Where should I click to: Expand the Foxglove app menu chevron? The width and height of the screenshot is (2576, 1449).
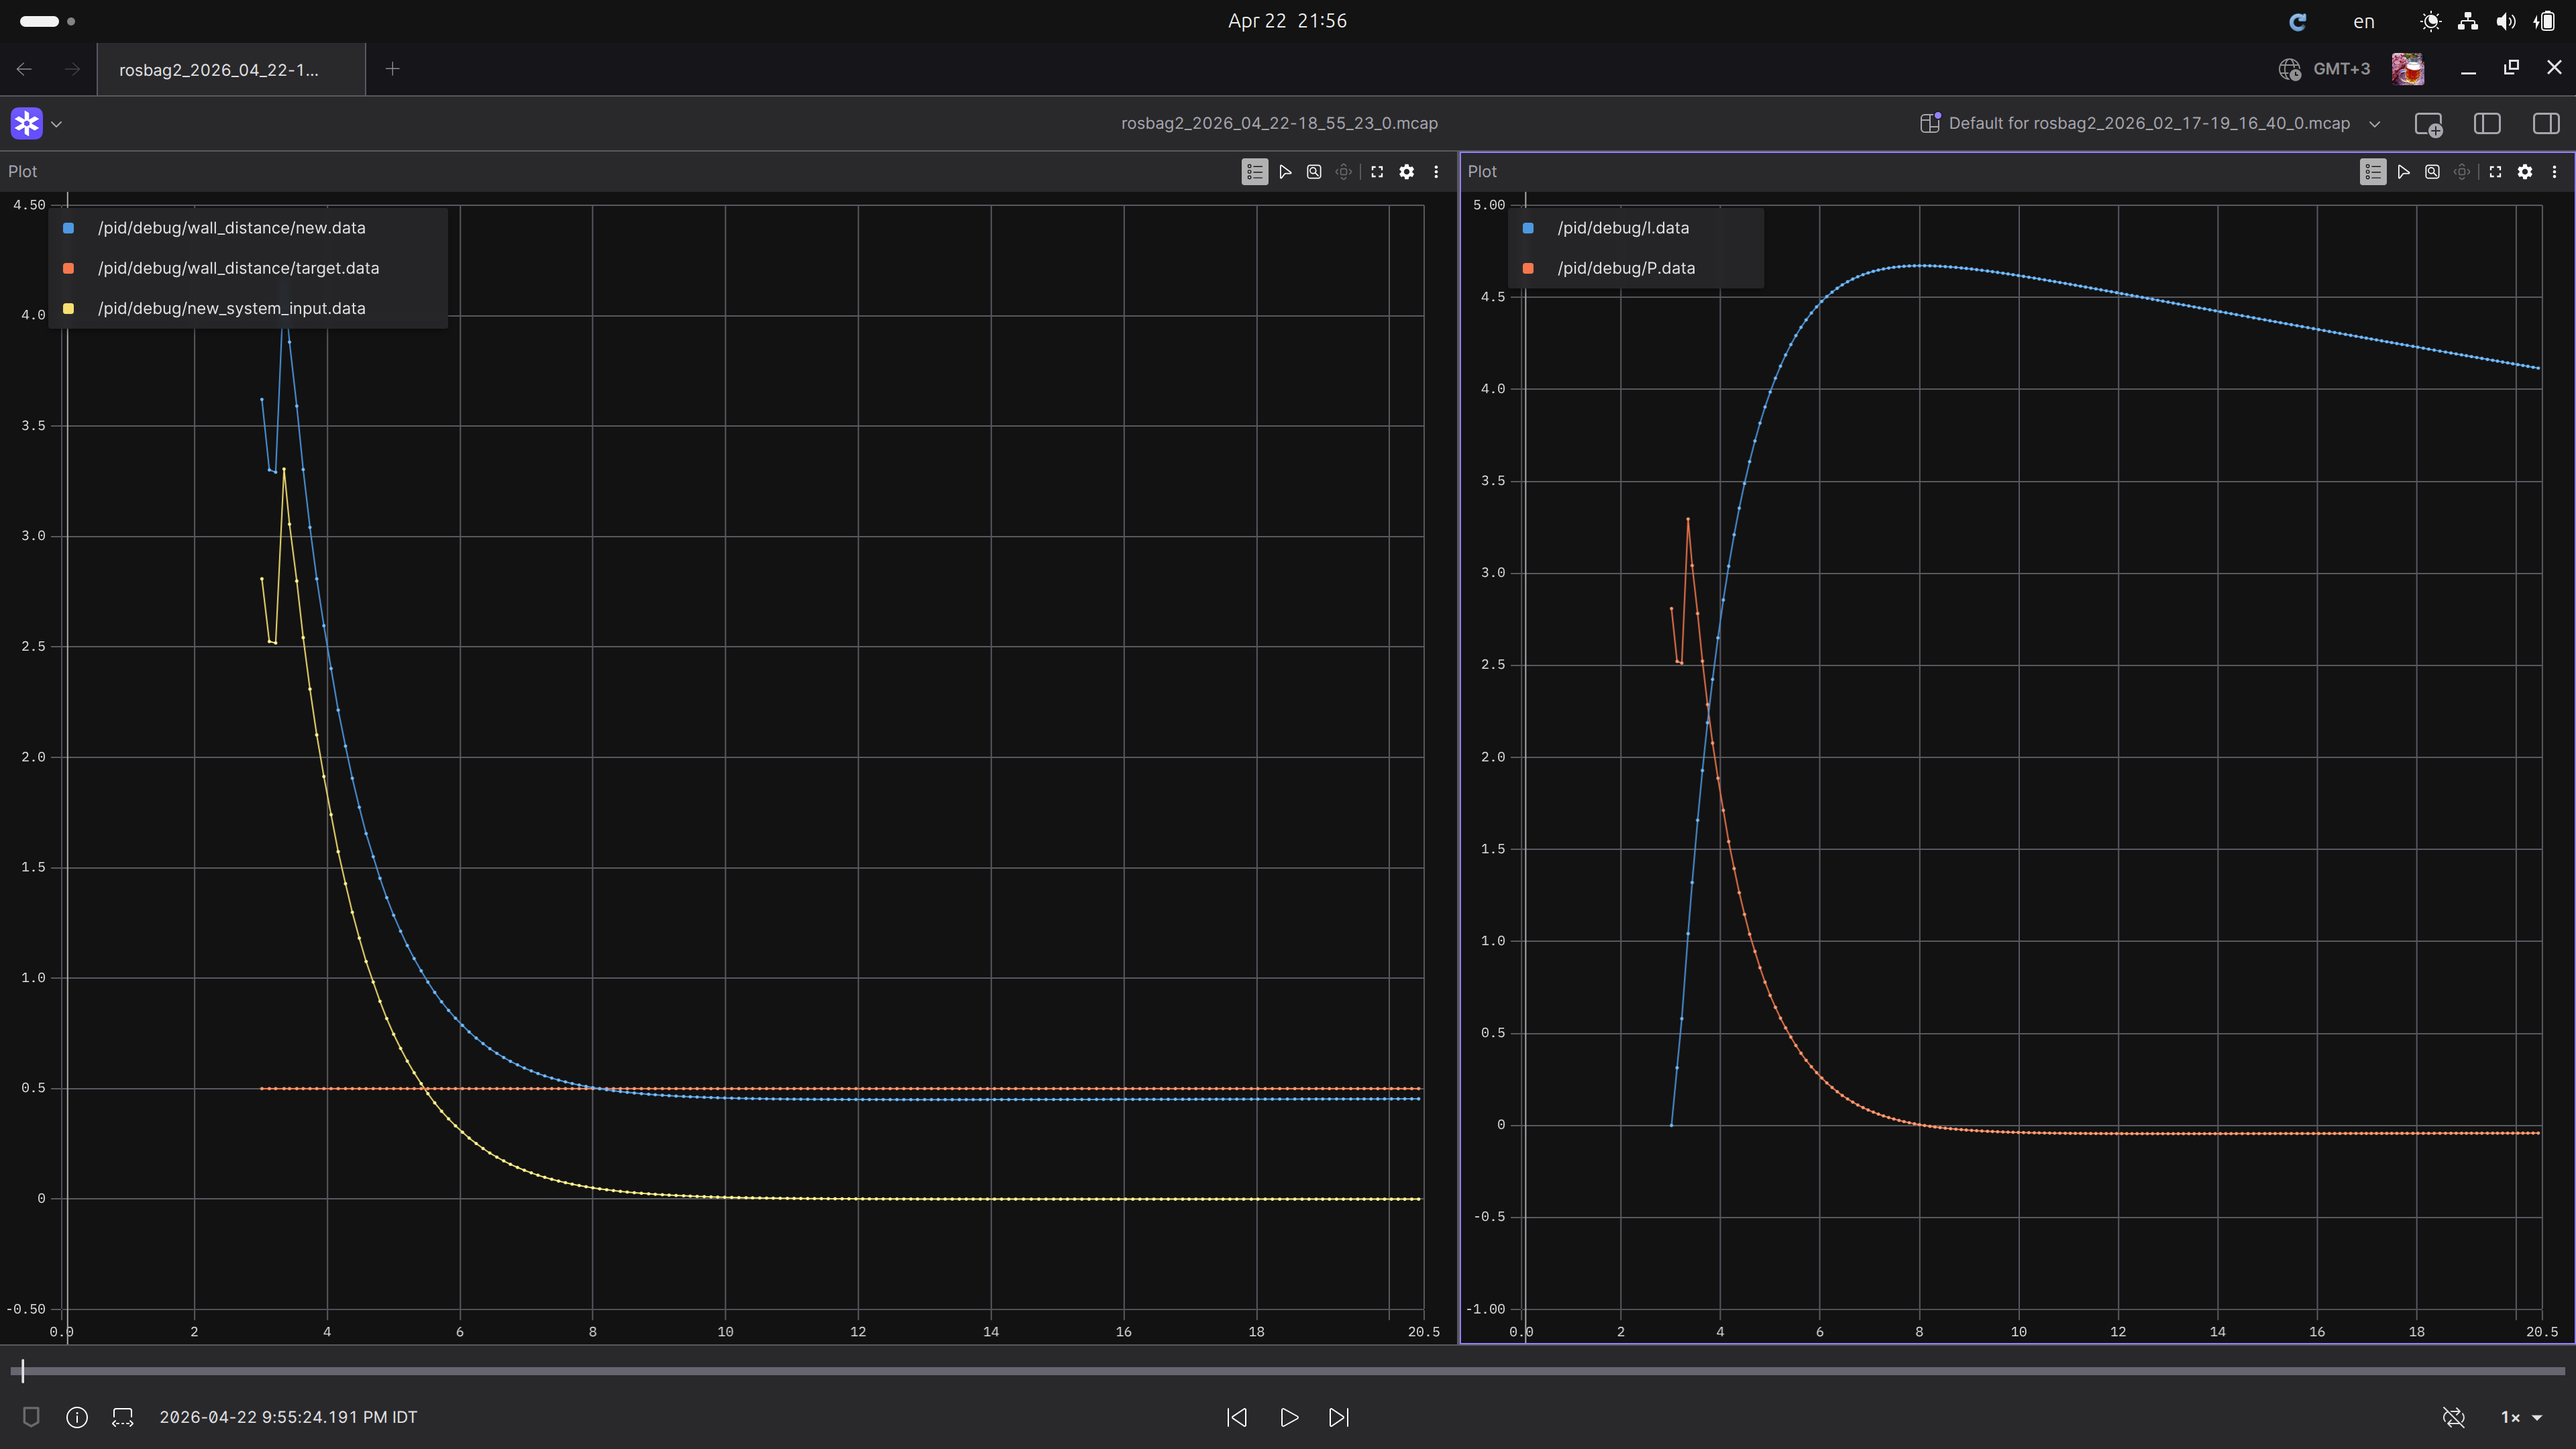57,123
